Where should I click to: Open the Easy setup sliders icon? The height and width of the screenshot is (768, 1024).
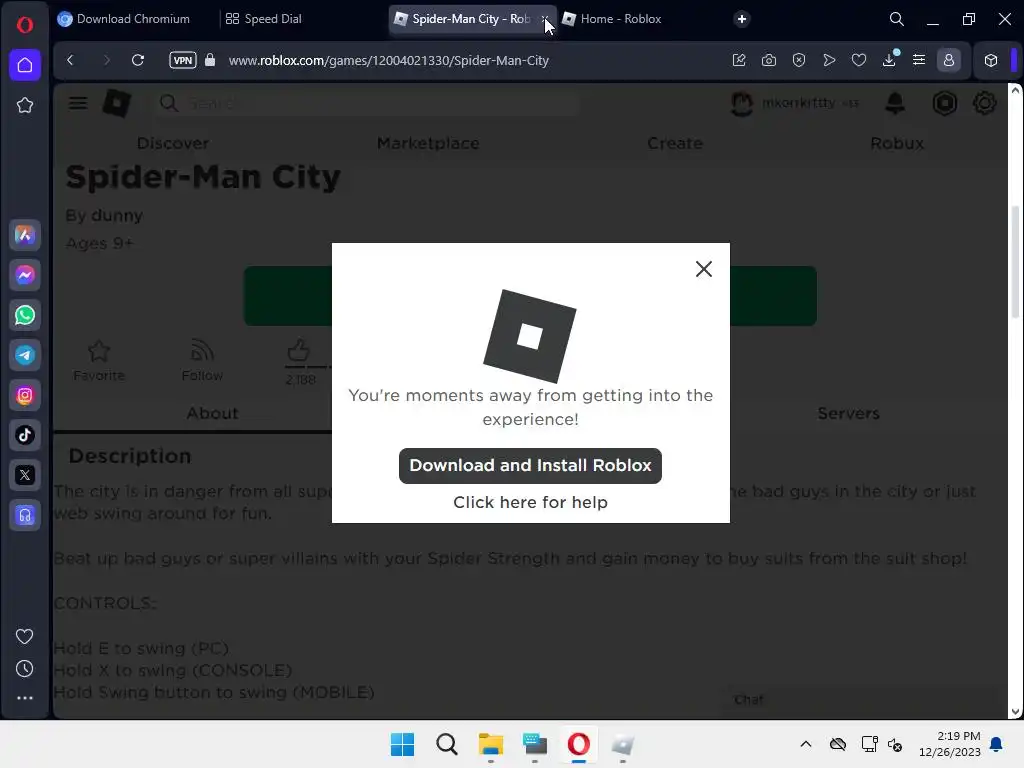(919, 60)
